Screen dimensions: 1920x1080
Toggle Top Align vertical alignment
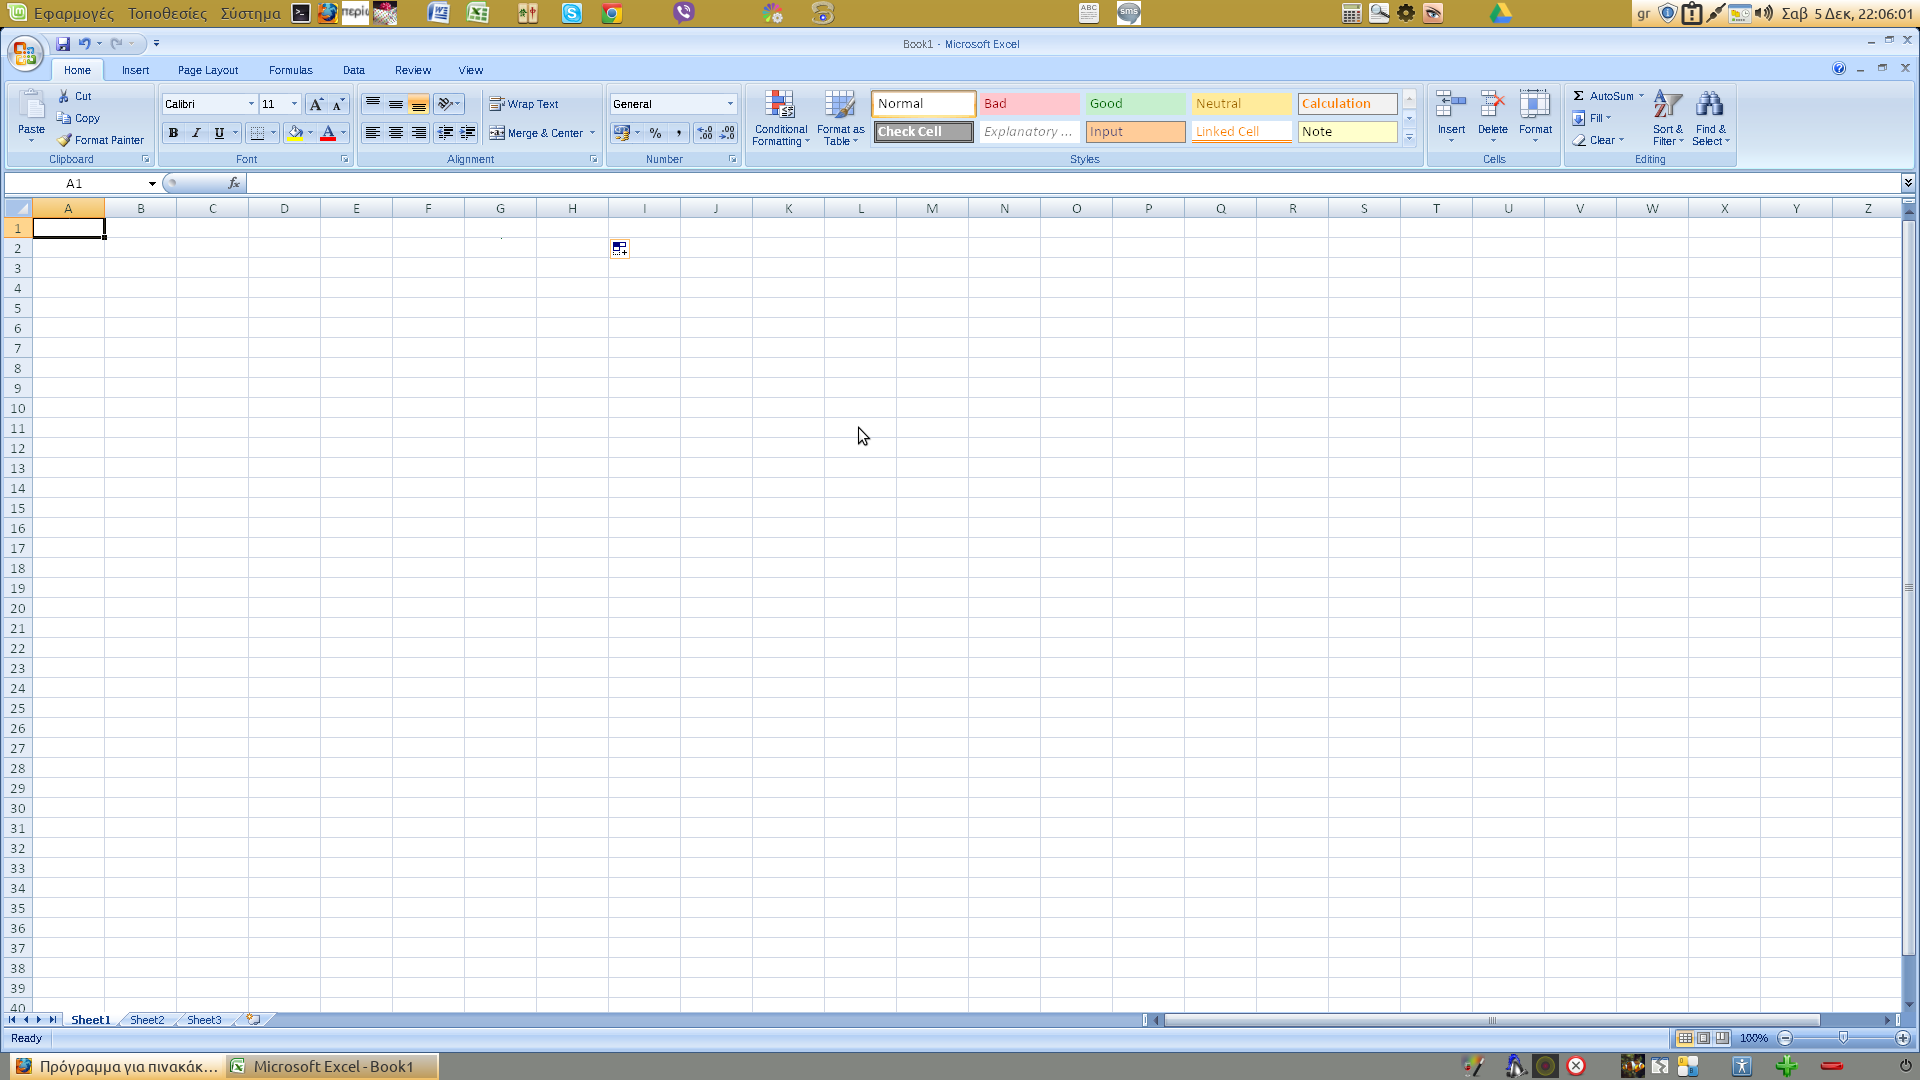(372, 104)
